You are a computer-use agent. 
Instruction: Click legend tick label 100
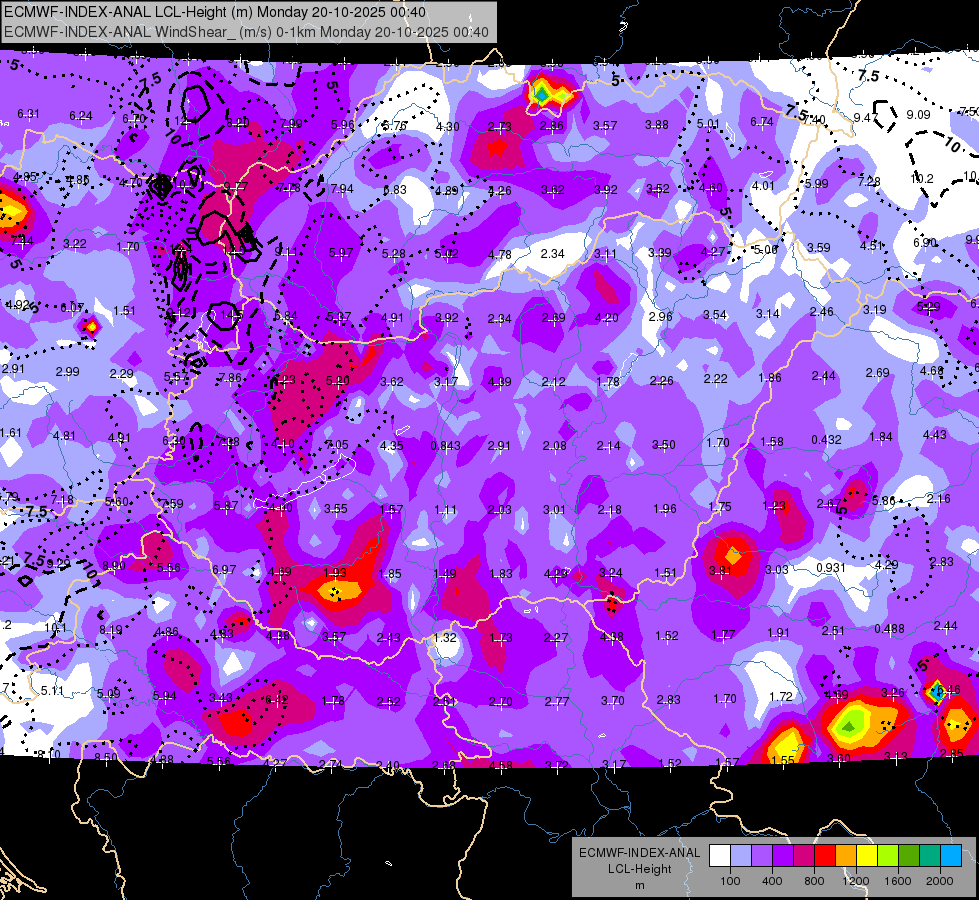click(x=730, y=881)
